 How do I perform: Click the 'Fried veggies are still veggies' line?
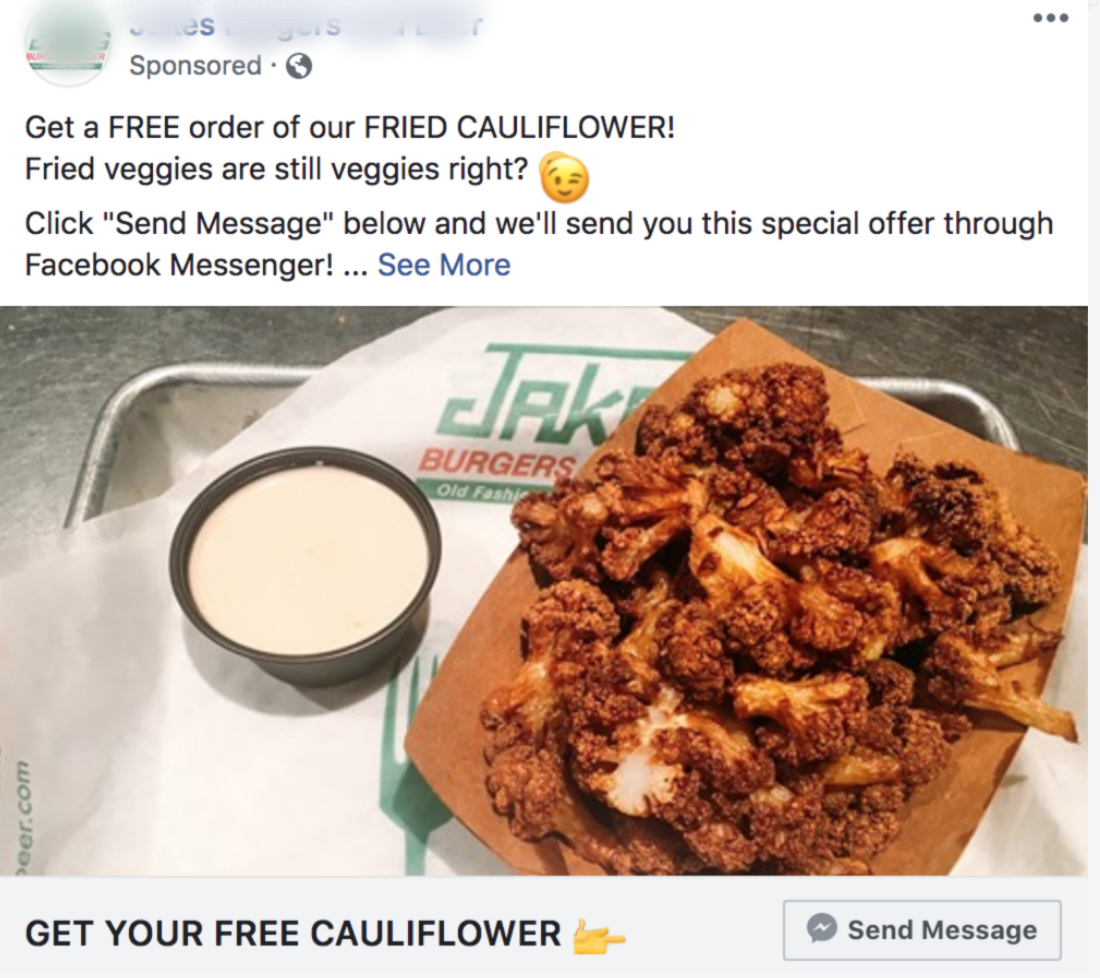[276, 169]
